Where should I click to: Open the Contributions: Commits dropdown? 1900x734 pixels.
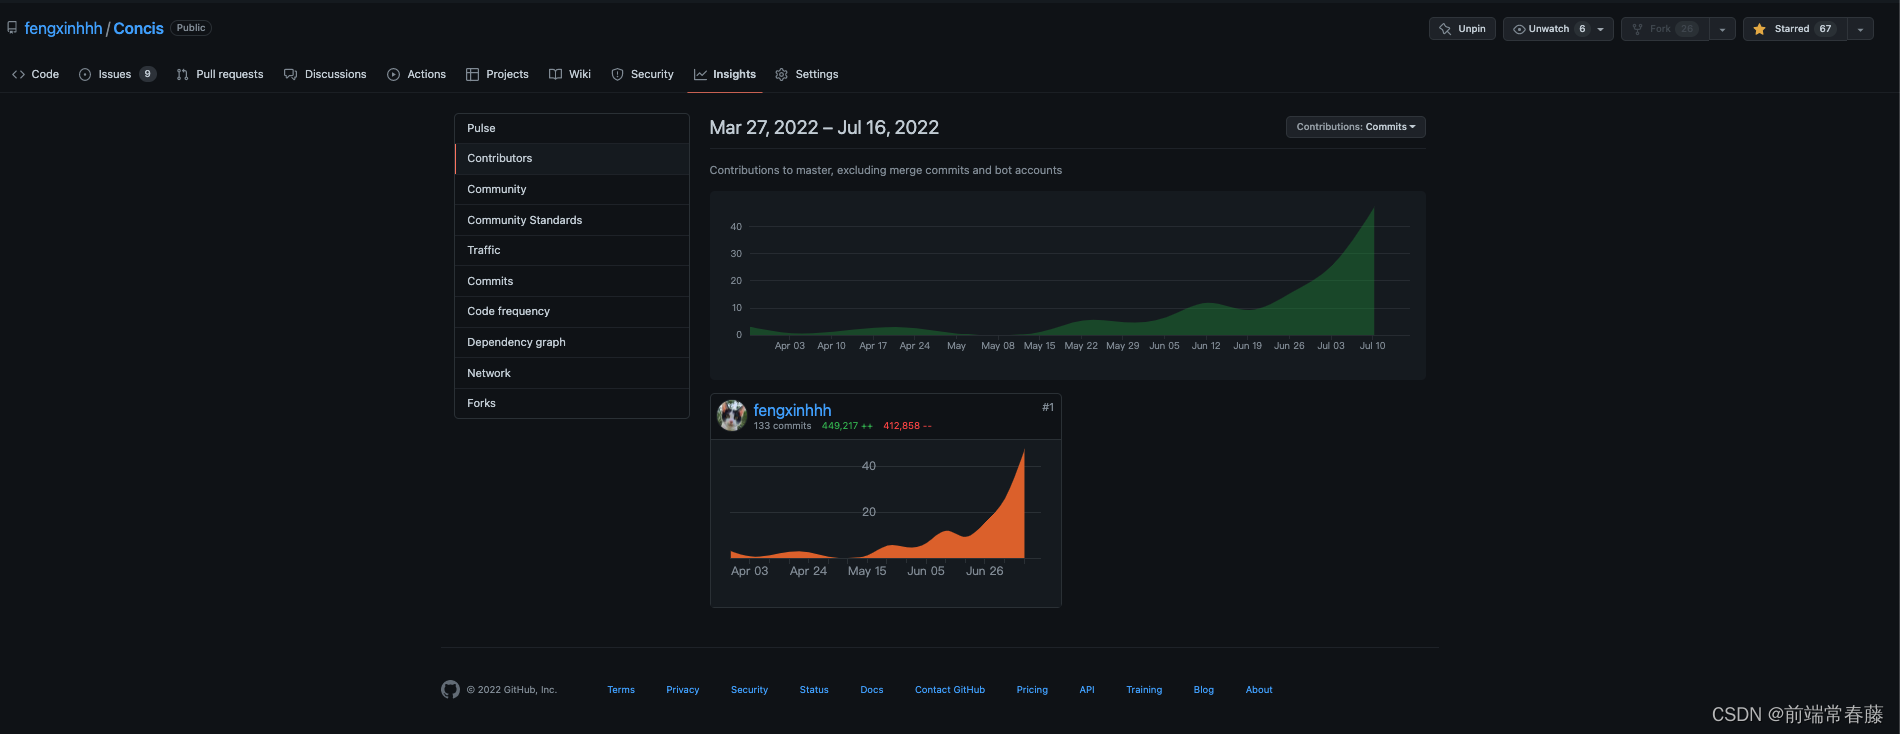(x=1355, y=127)
